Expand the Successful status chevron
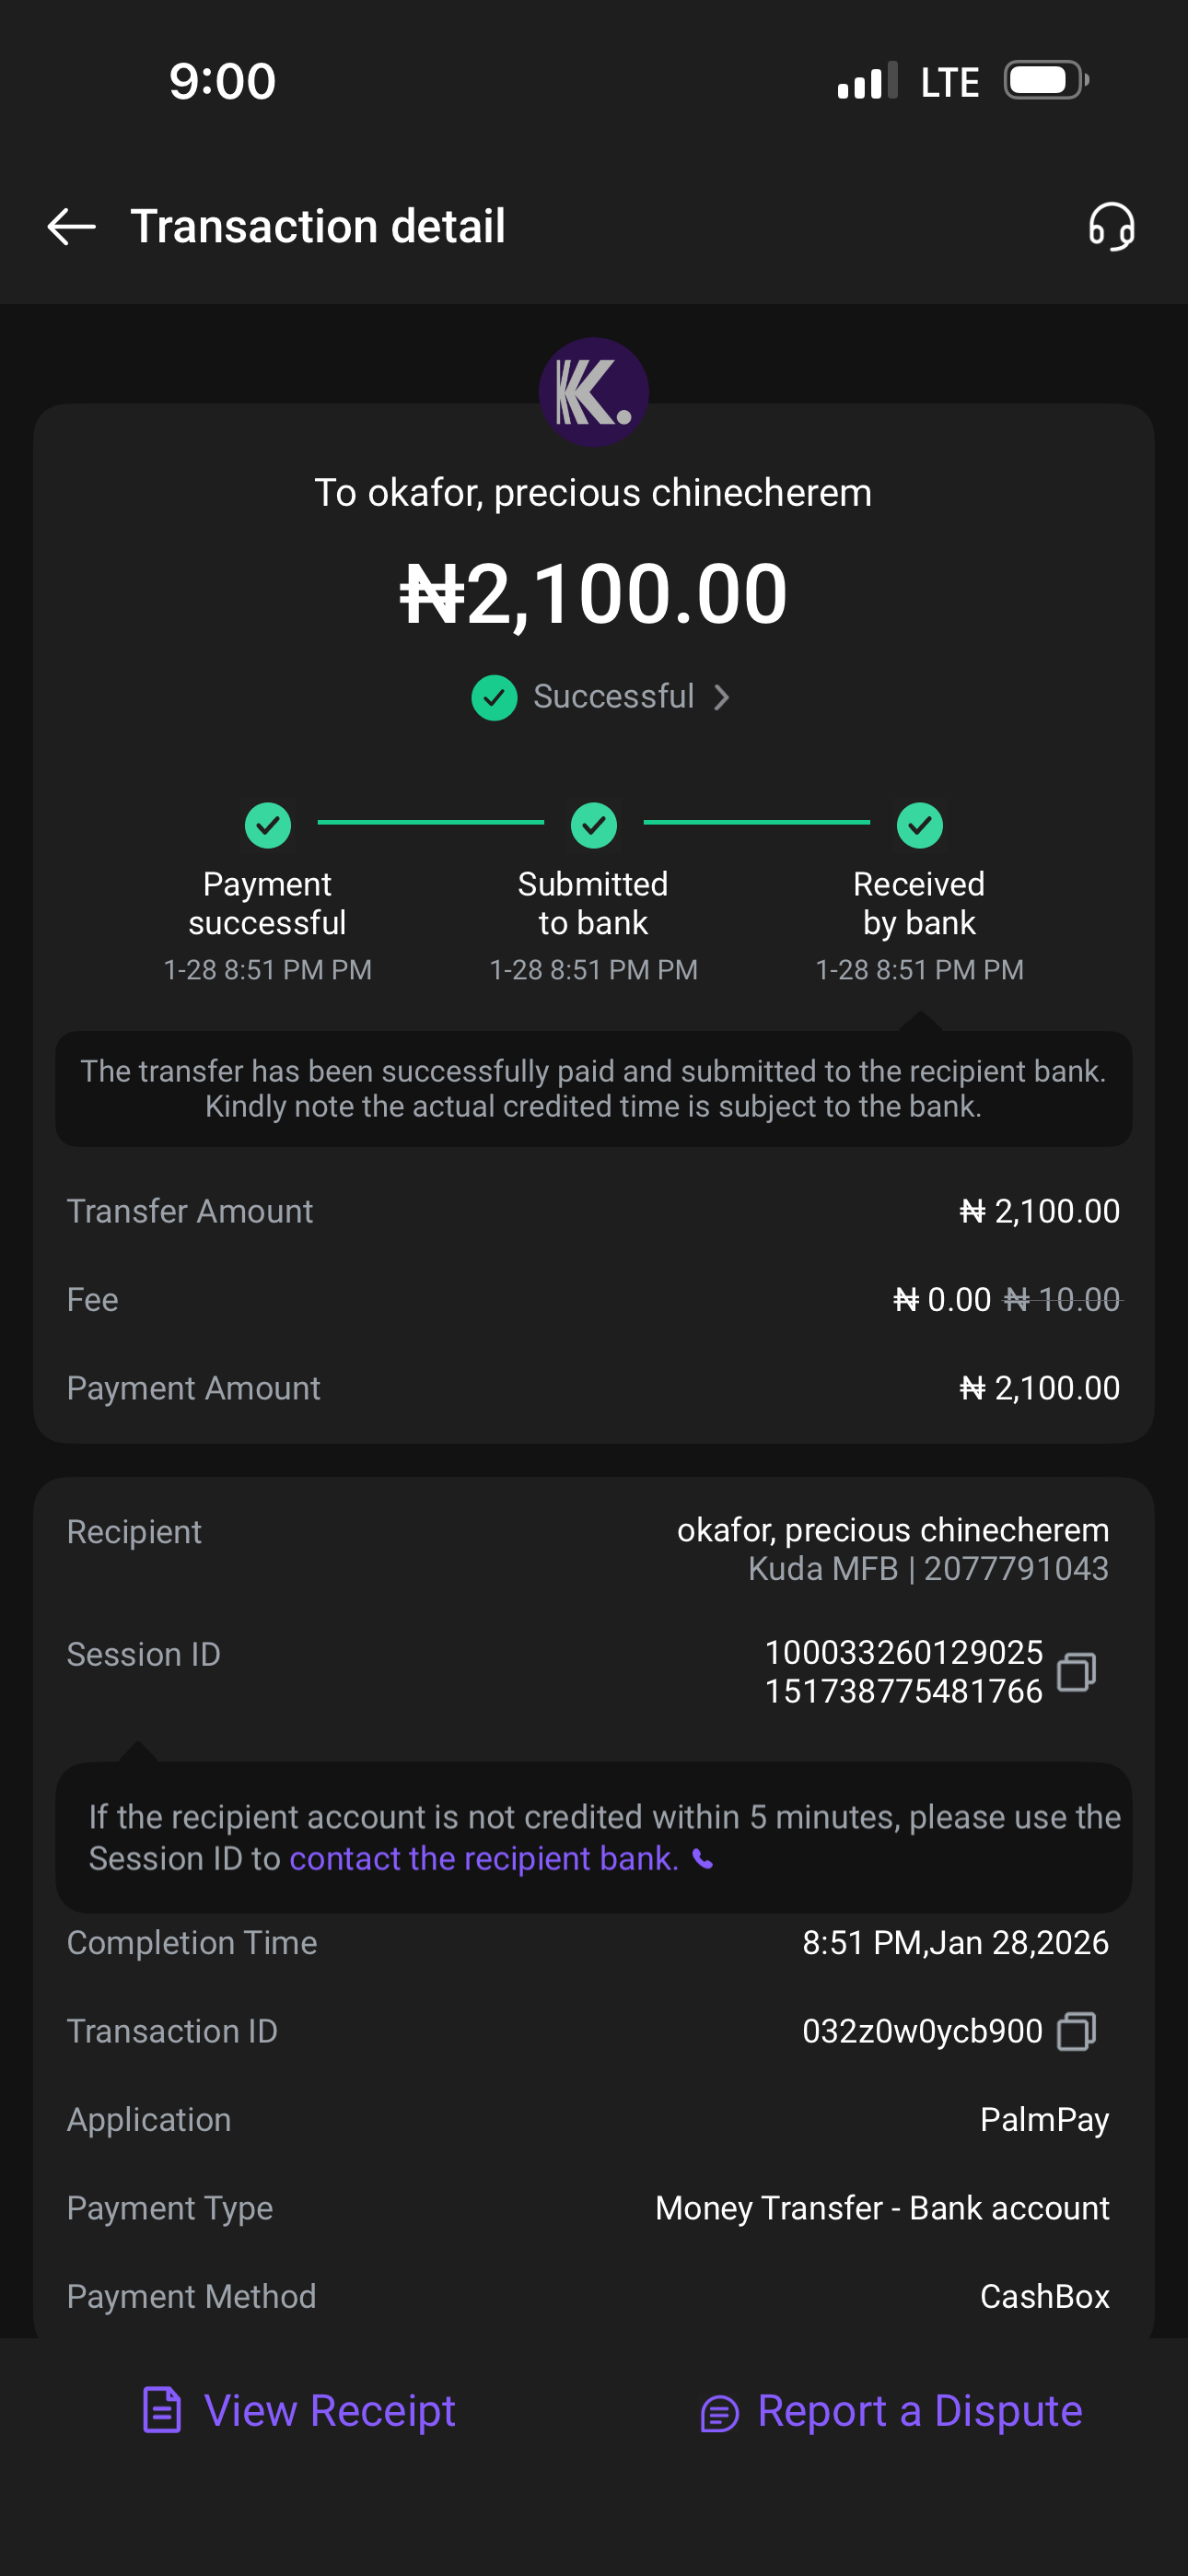This screenshot has width=1188, height=2576. (722, 697)
